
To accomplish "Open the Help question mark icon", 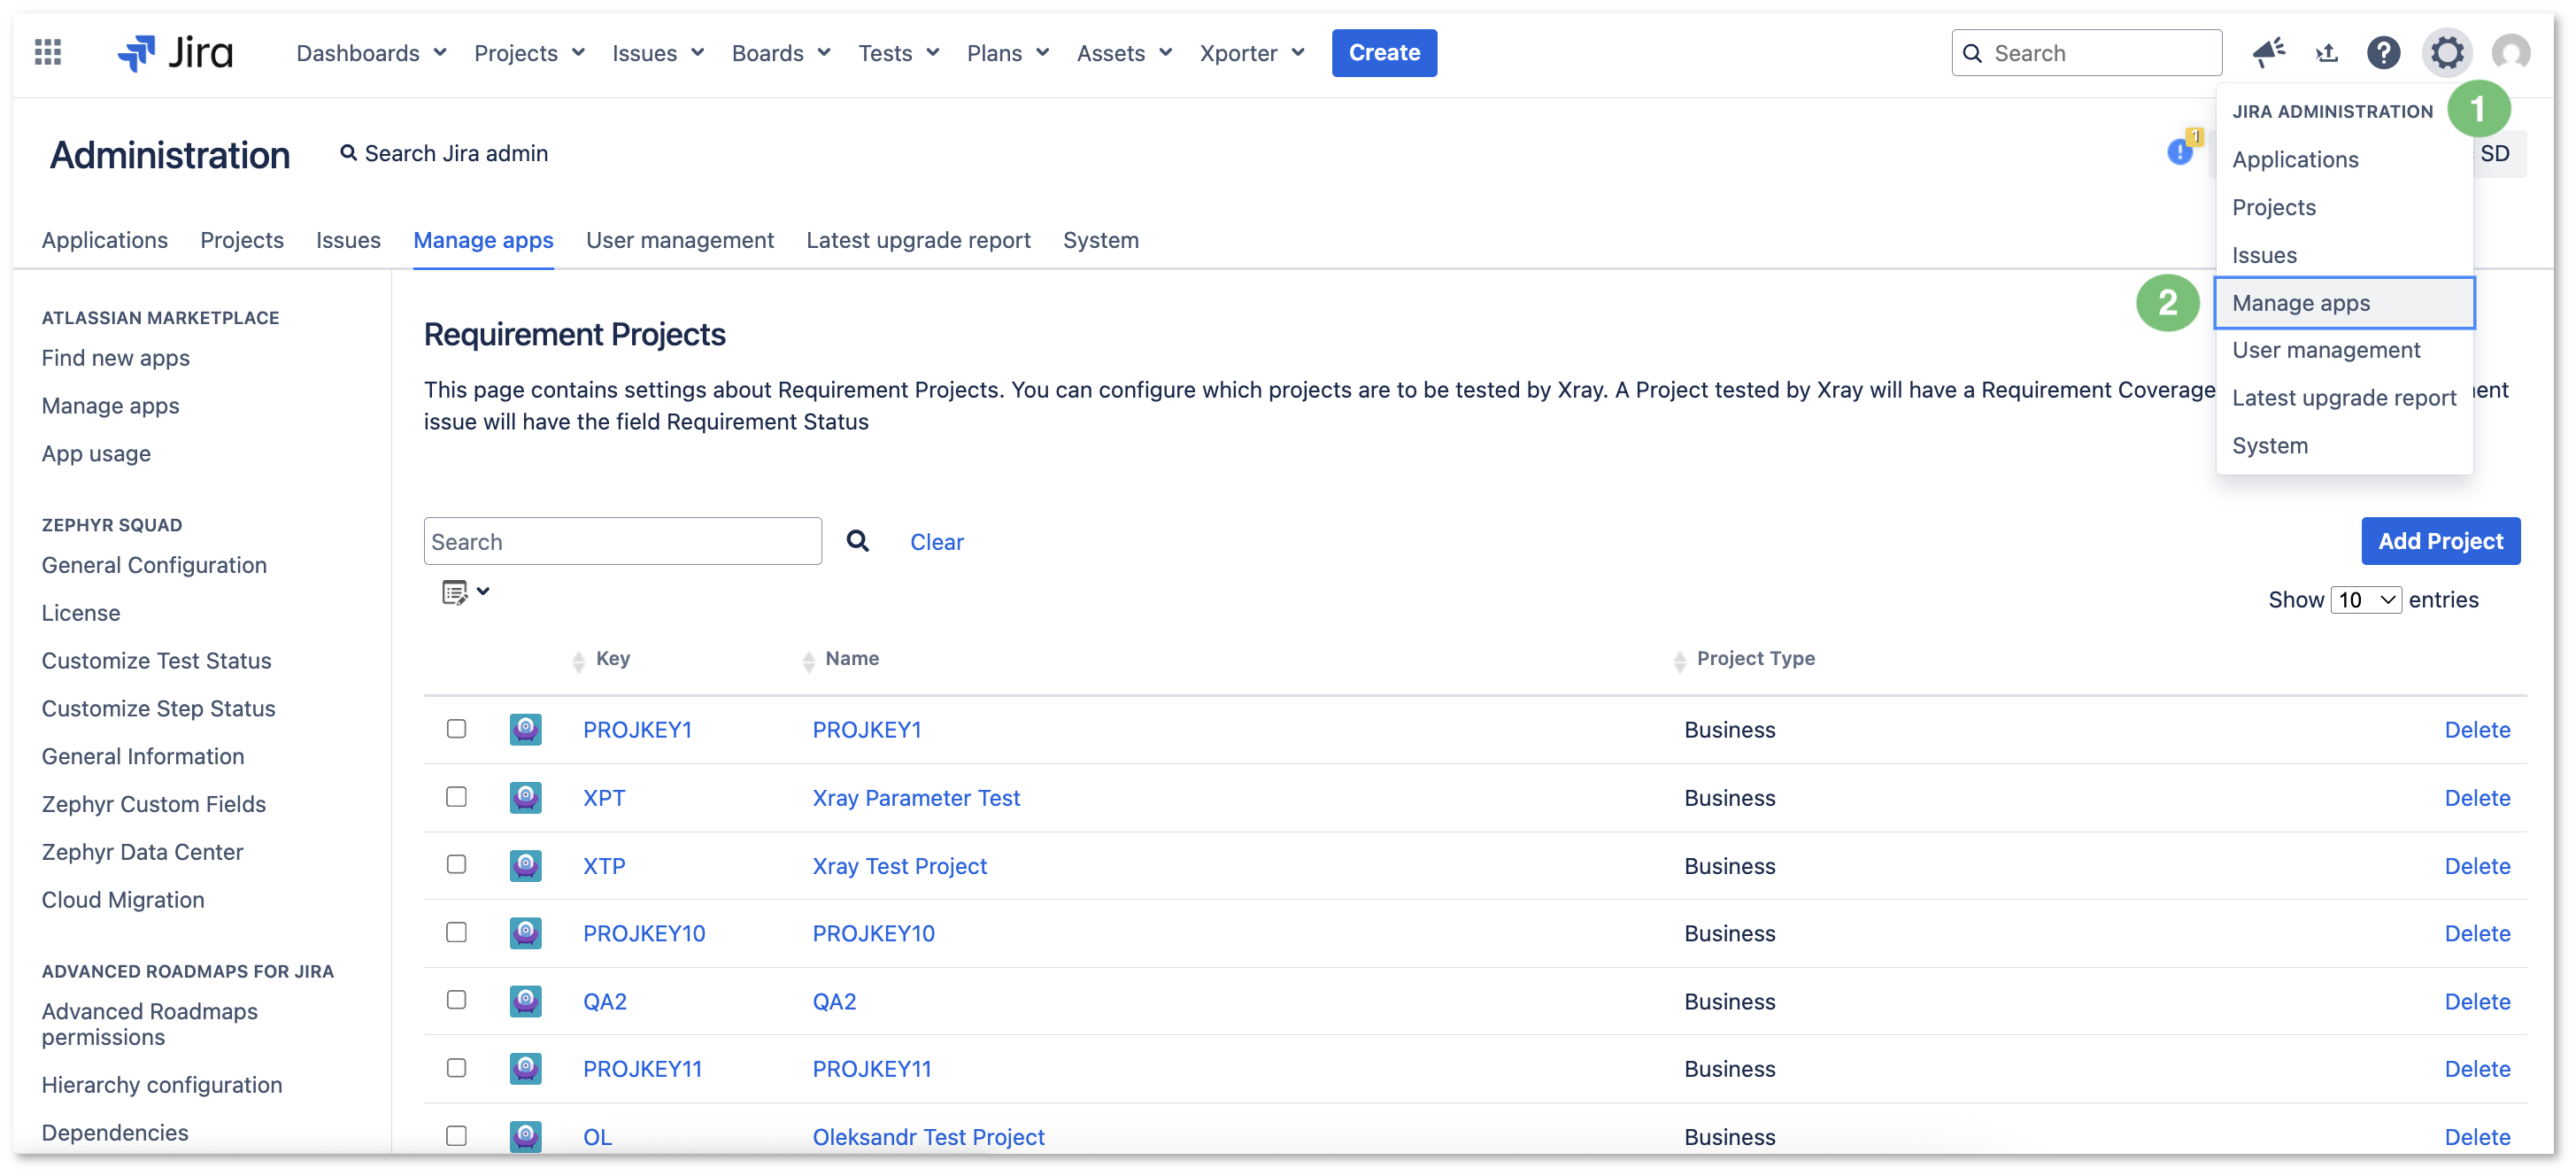I will click(x=2384, y=52).
